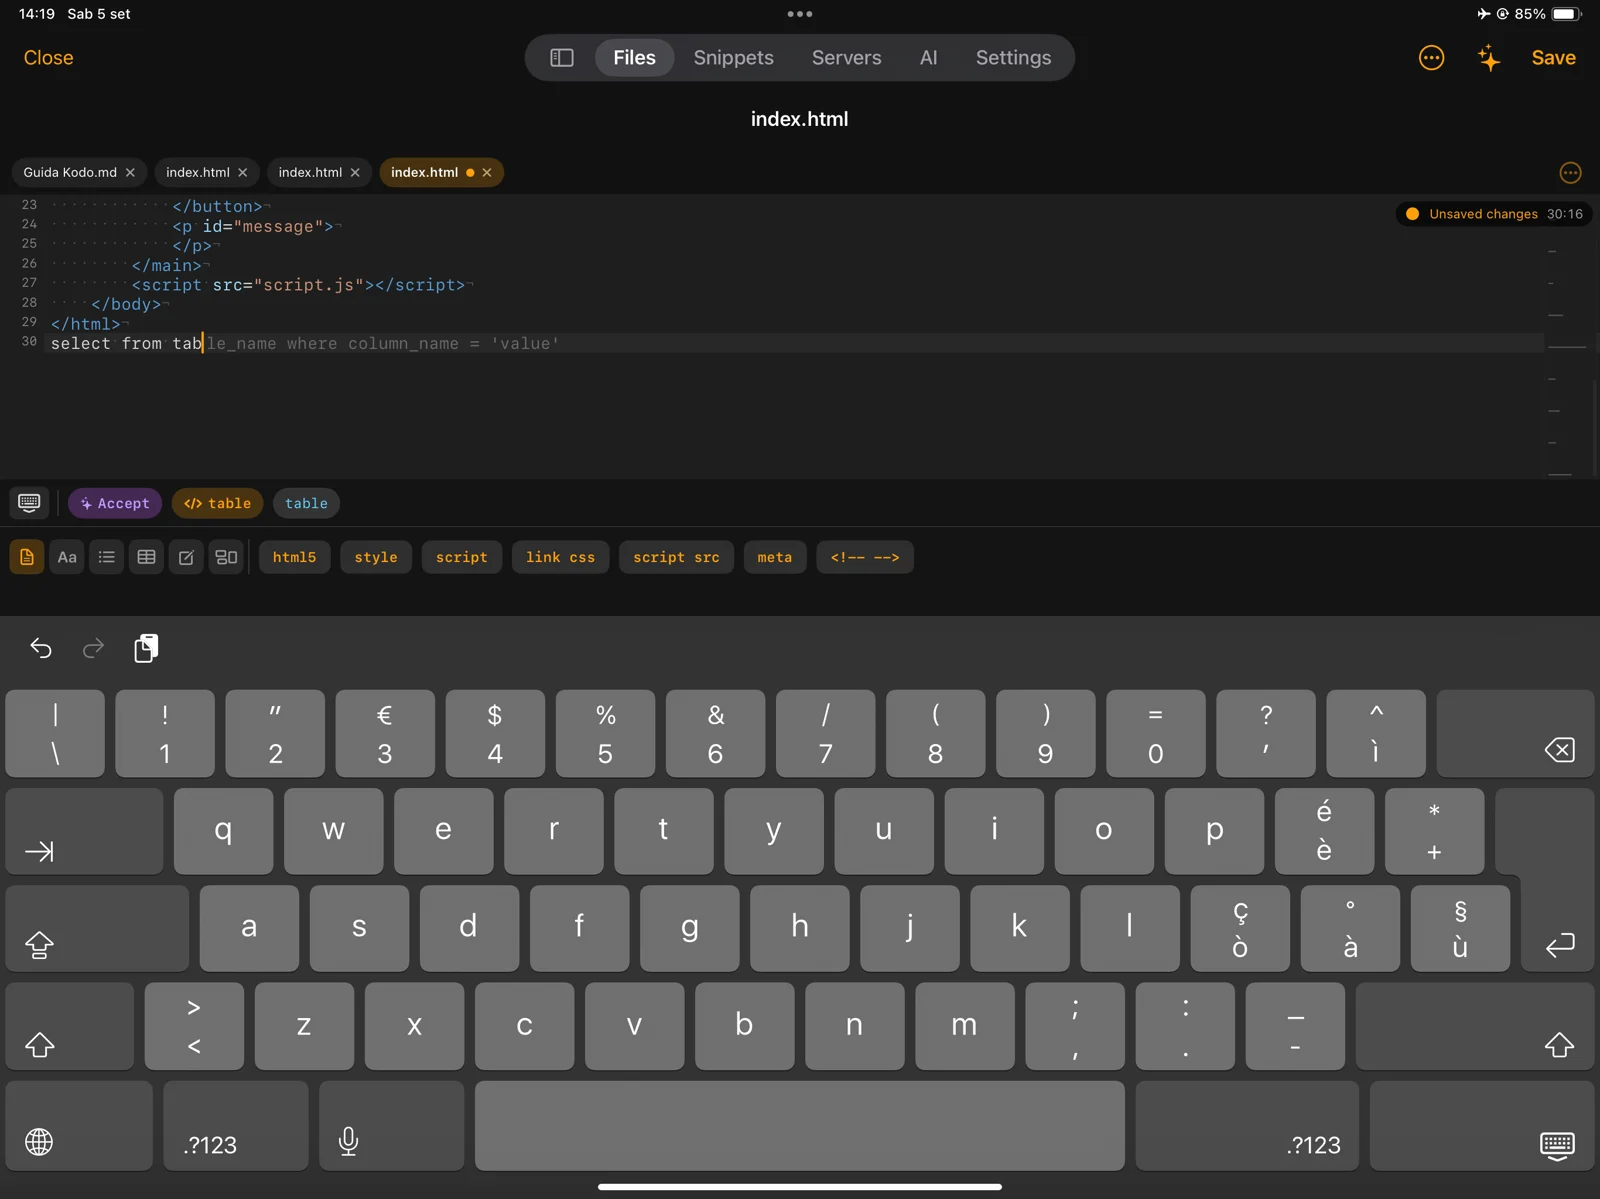The height and width of the screenshot is (1199, 1600).
Task: Open the Settings tab
Action: click(1013, 58)
